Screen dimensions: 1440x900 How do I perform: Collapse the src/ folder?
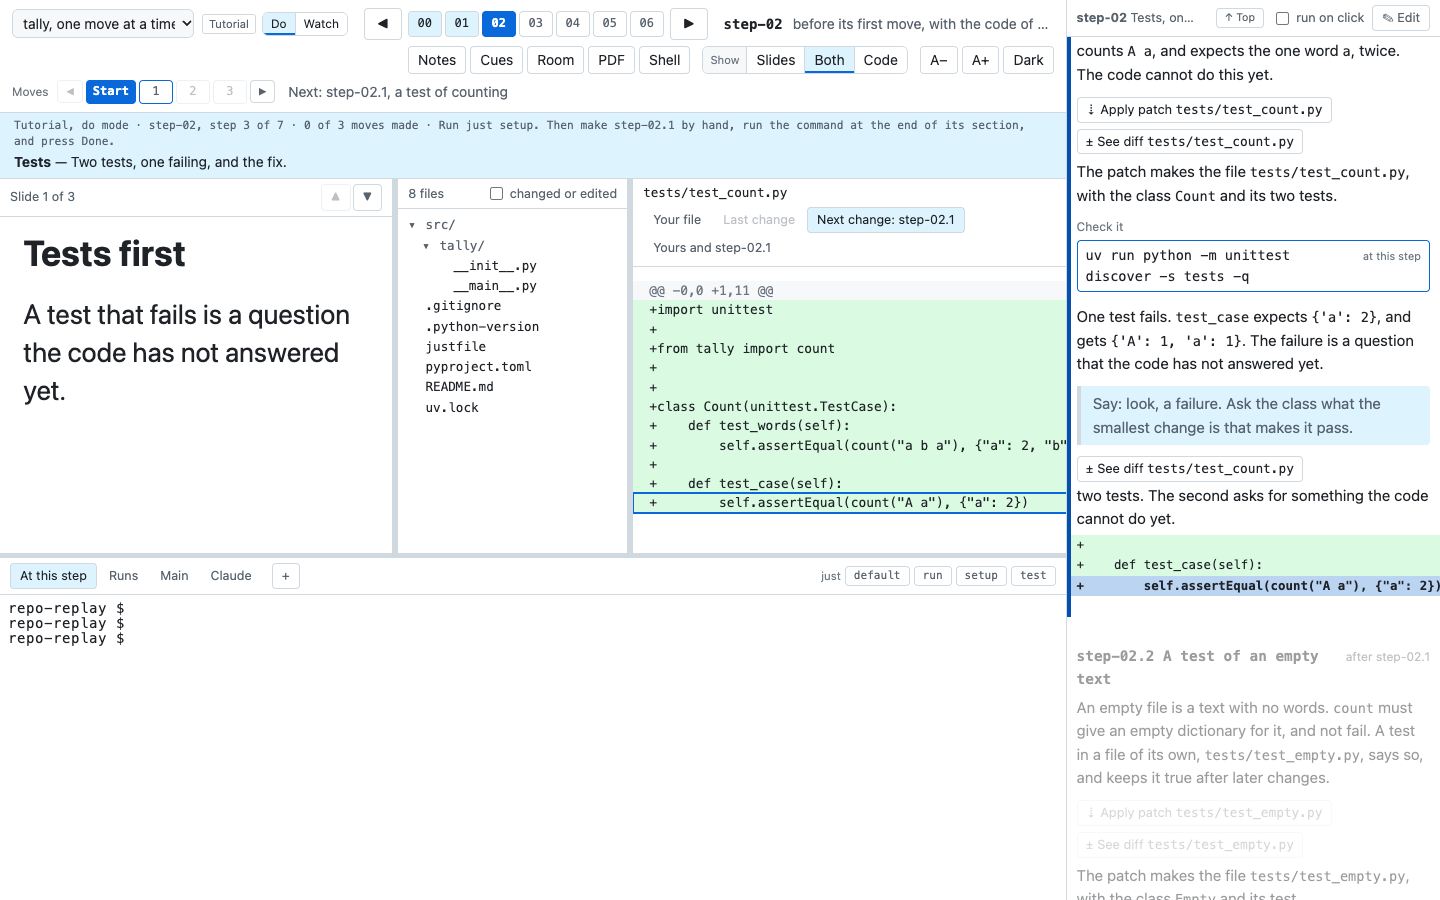click(x=412, y=225)
